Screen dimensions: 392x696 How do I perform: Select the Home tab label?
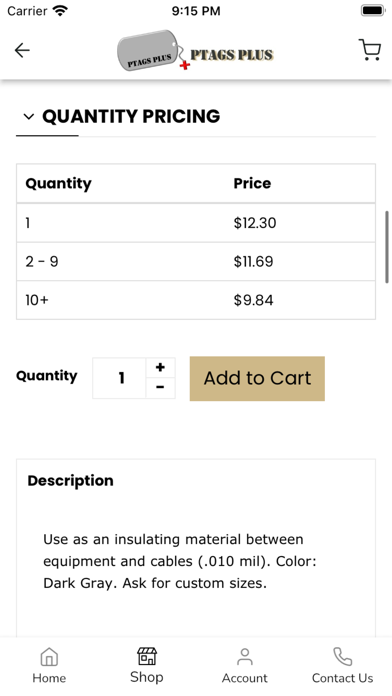pyautogui.click(x=49, y=678)
